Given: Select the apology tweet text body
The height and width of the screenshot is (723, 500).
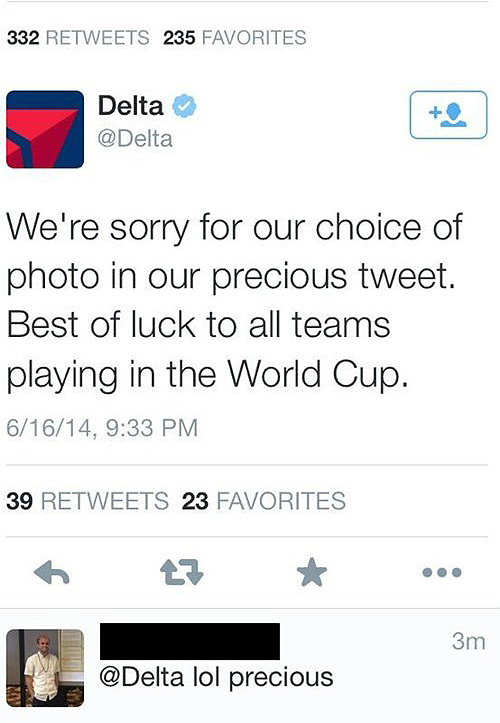Looking at the screenshot, I should (x=234, y=300).
